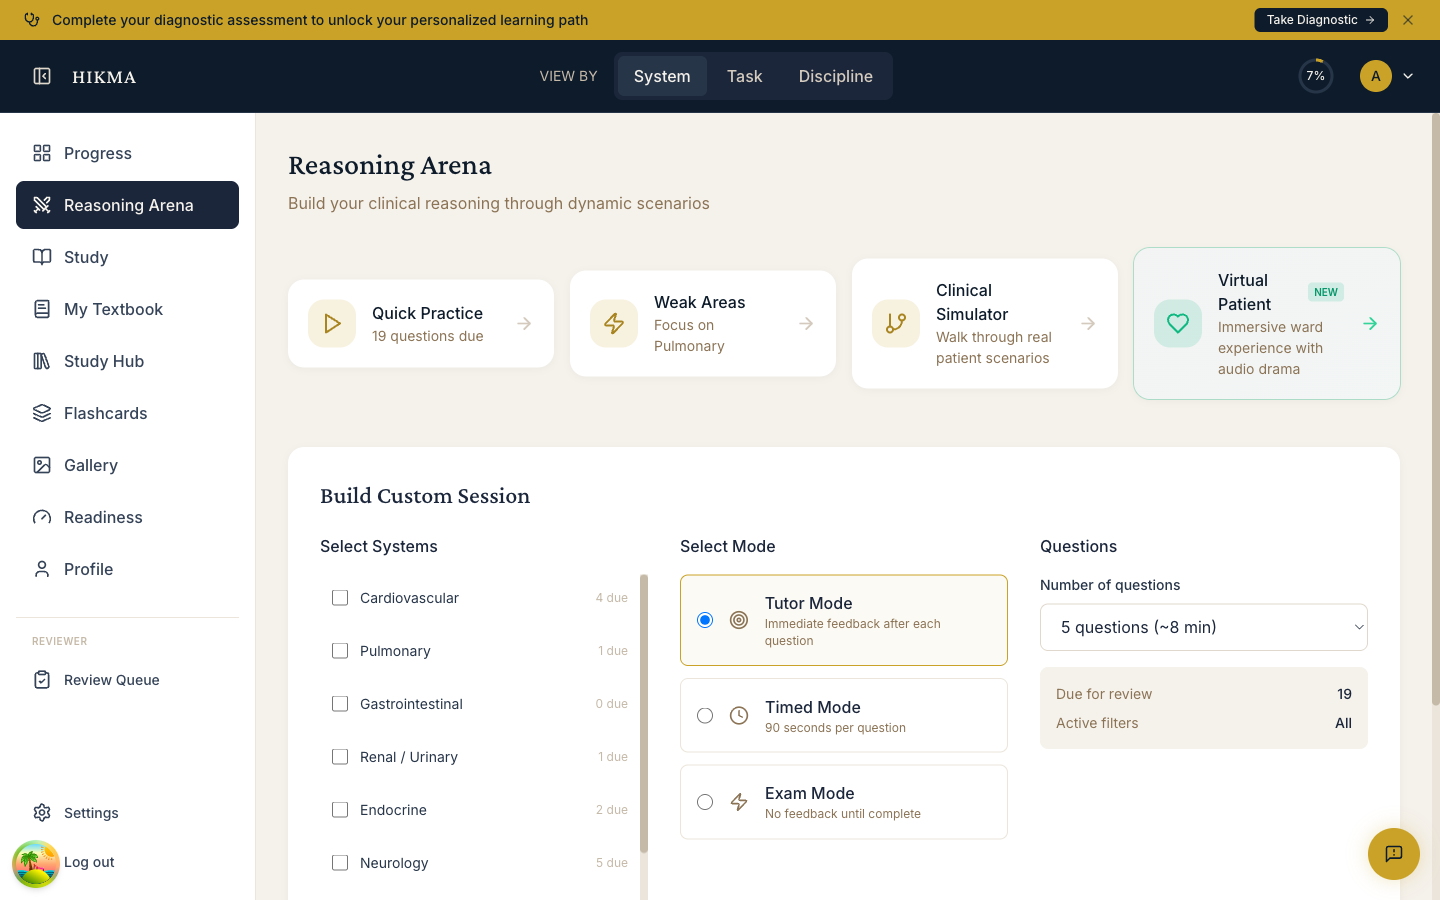Click the green arrow on Virtual Patient card
The height and width of the screenshot is (900, 1440).
click(x=1370, y=323)
